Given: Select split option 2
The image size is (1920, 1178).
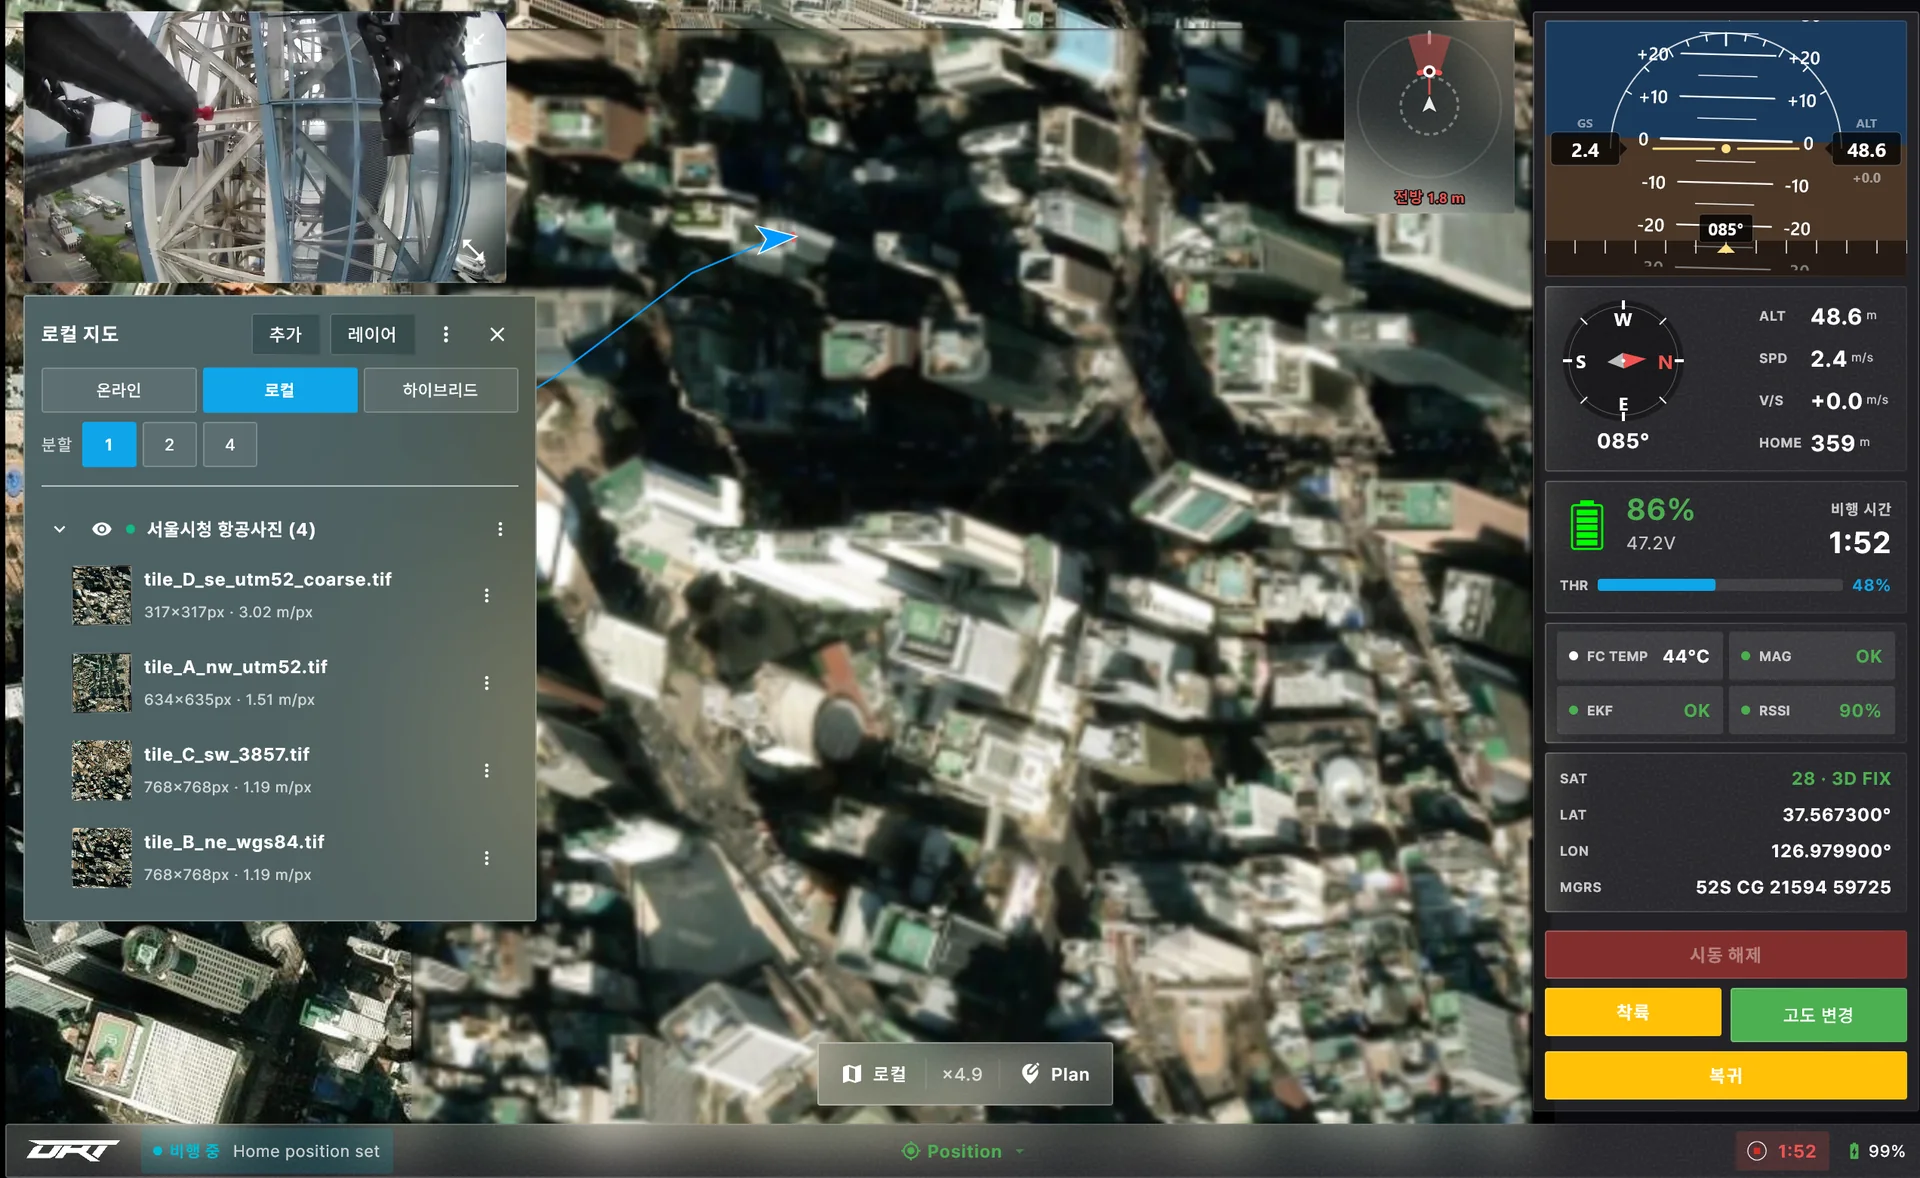Looking at the screenshot, I should point(169,444).
